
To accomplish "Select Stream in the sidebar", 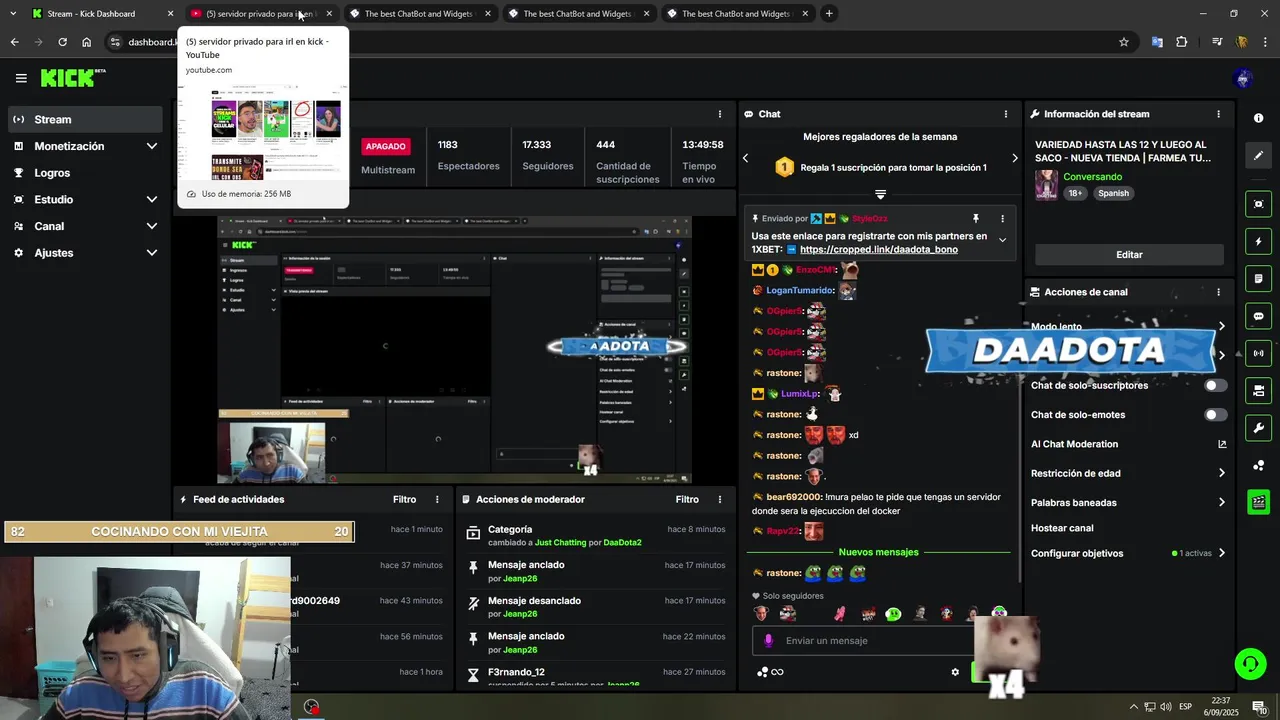I will 85,119.
